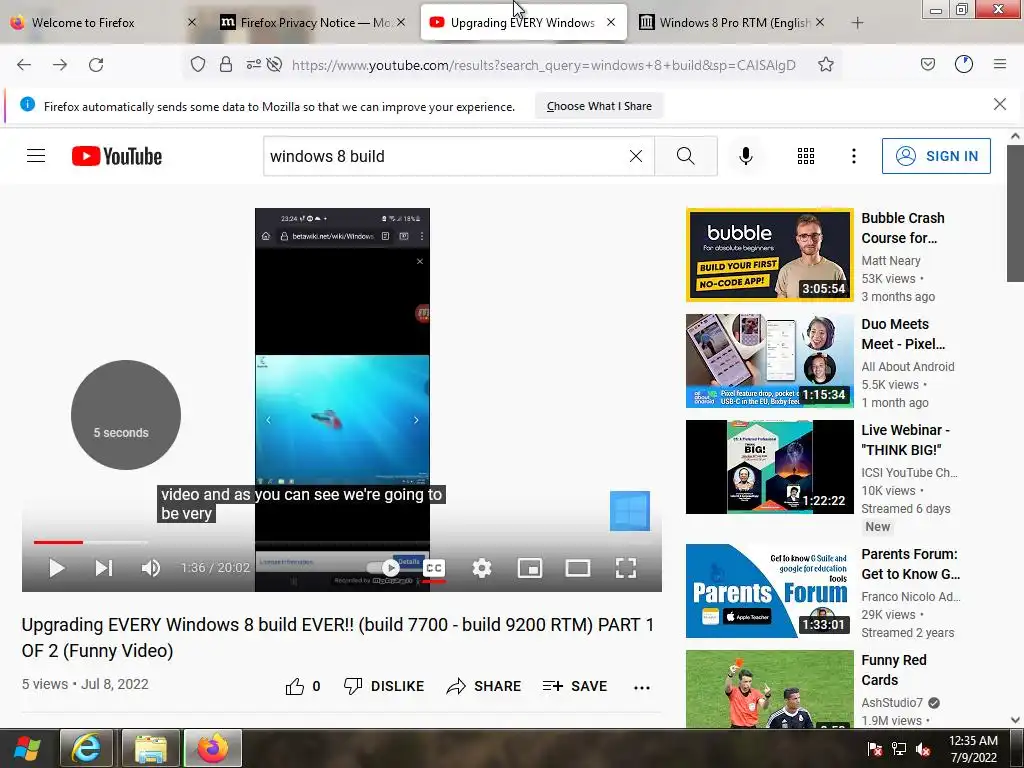
Task: Mute the video volume
Action: pos(151,568)
